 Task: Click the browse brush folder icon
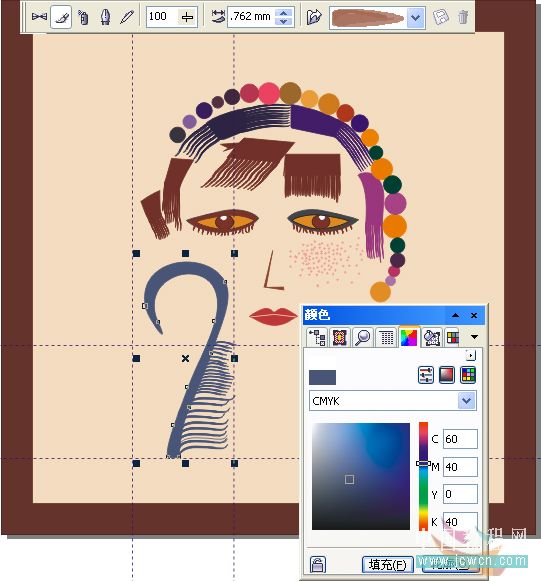(x=314, y=17)
